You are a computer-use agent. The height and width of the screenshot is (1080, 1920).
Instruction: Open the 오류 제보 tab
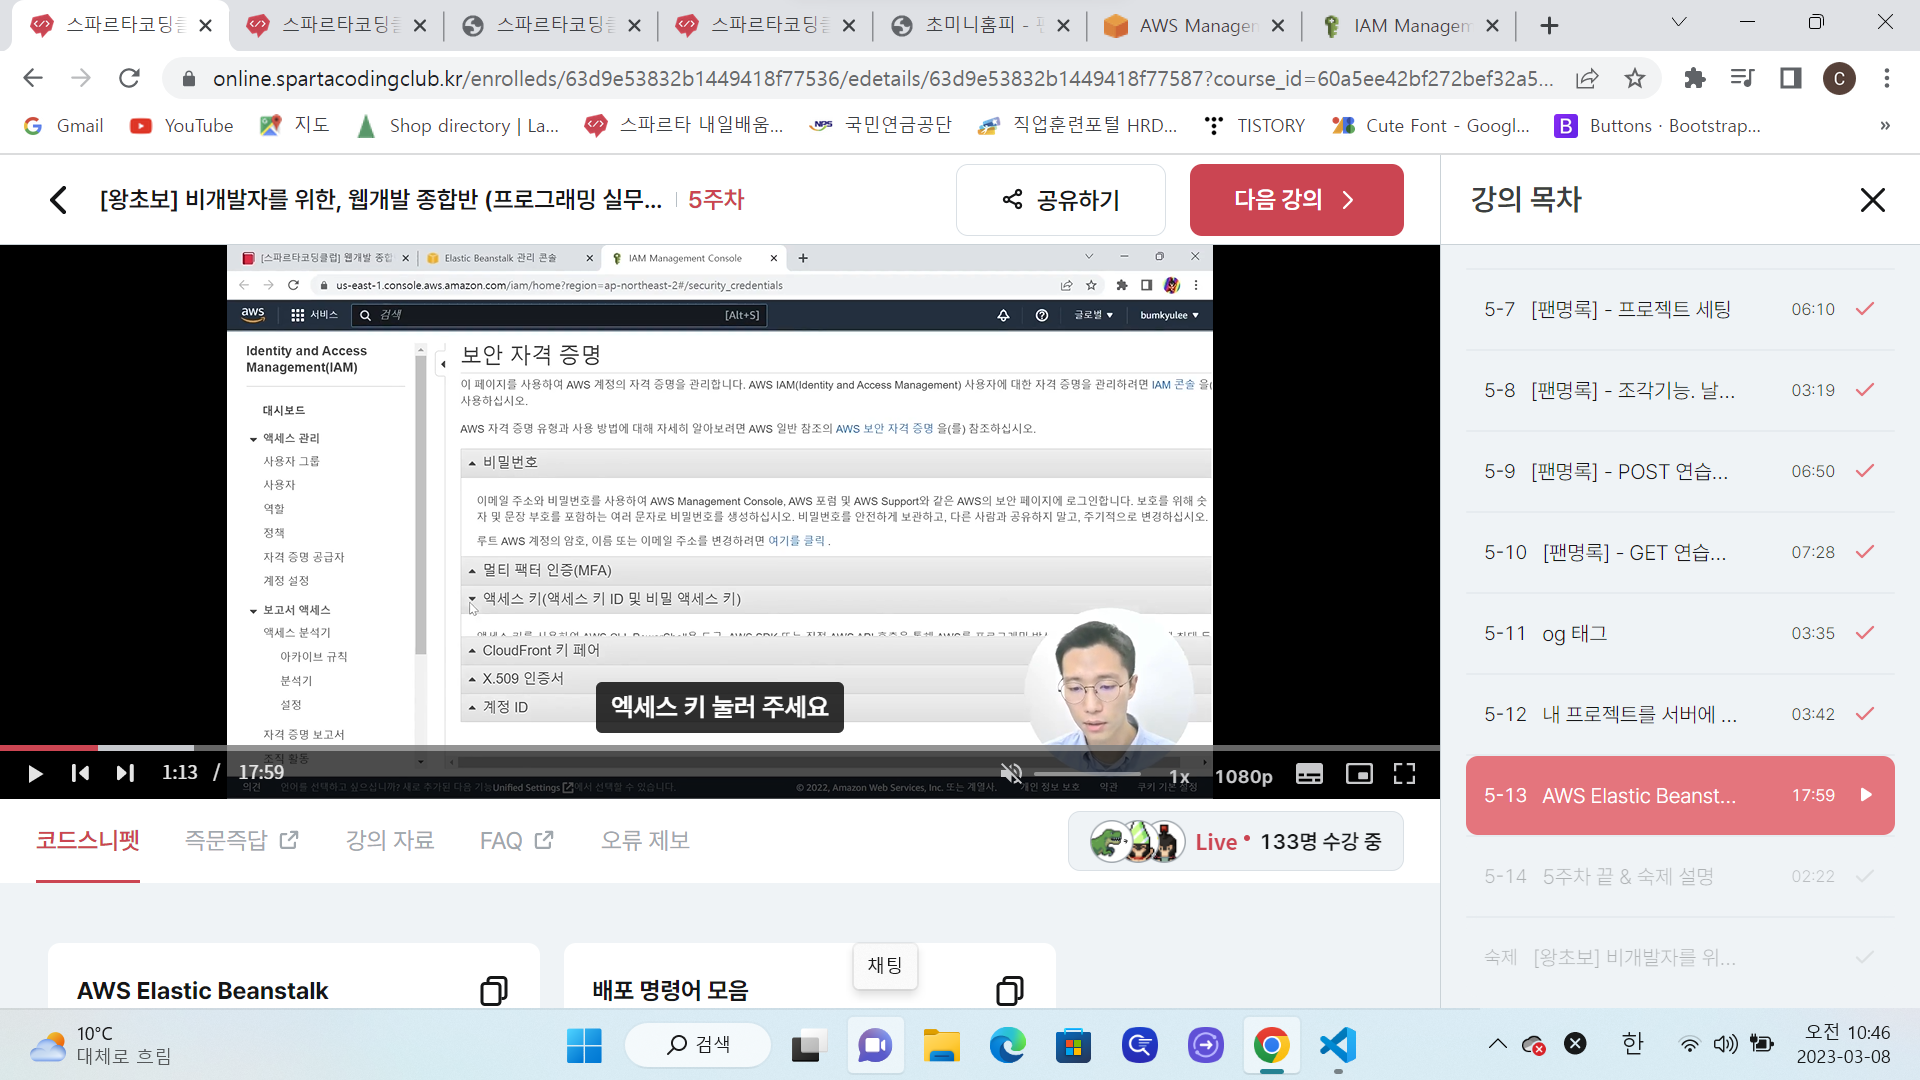pos(645,841)
